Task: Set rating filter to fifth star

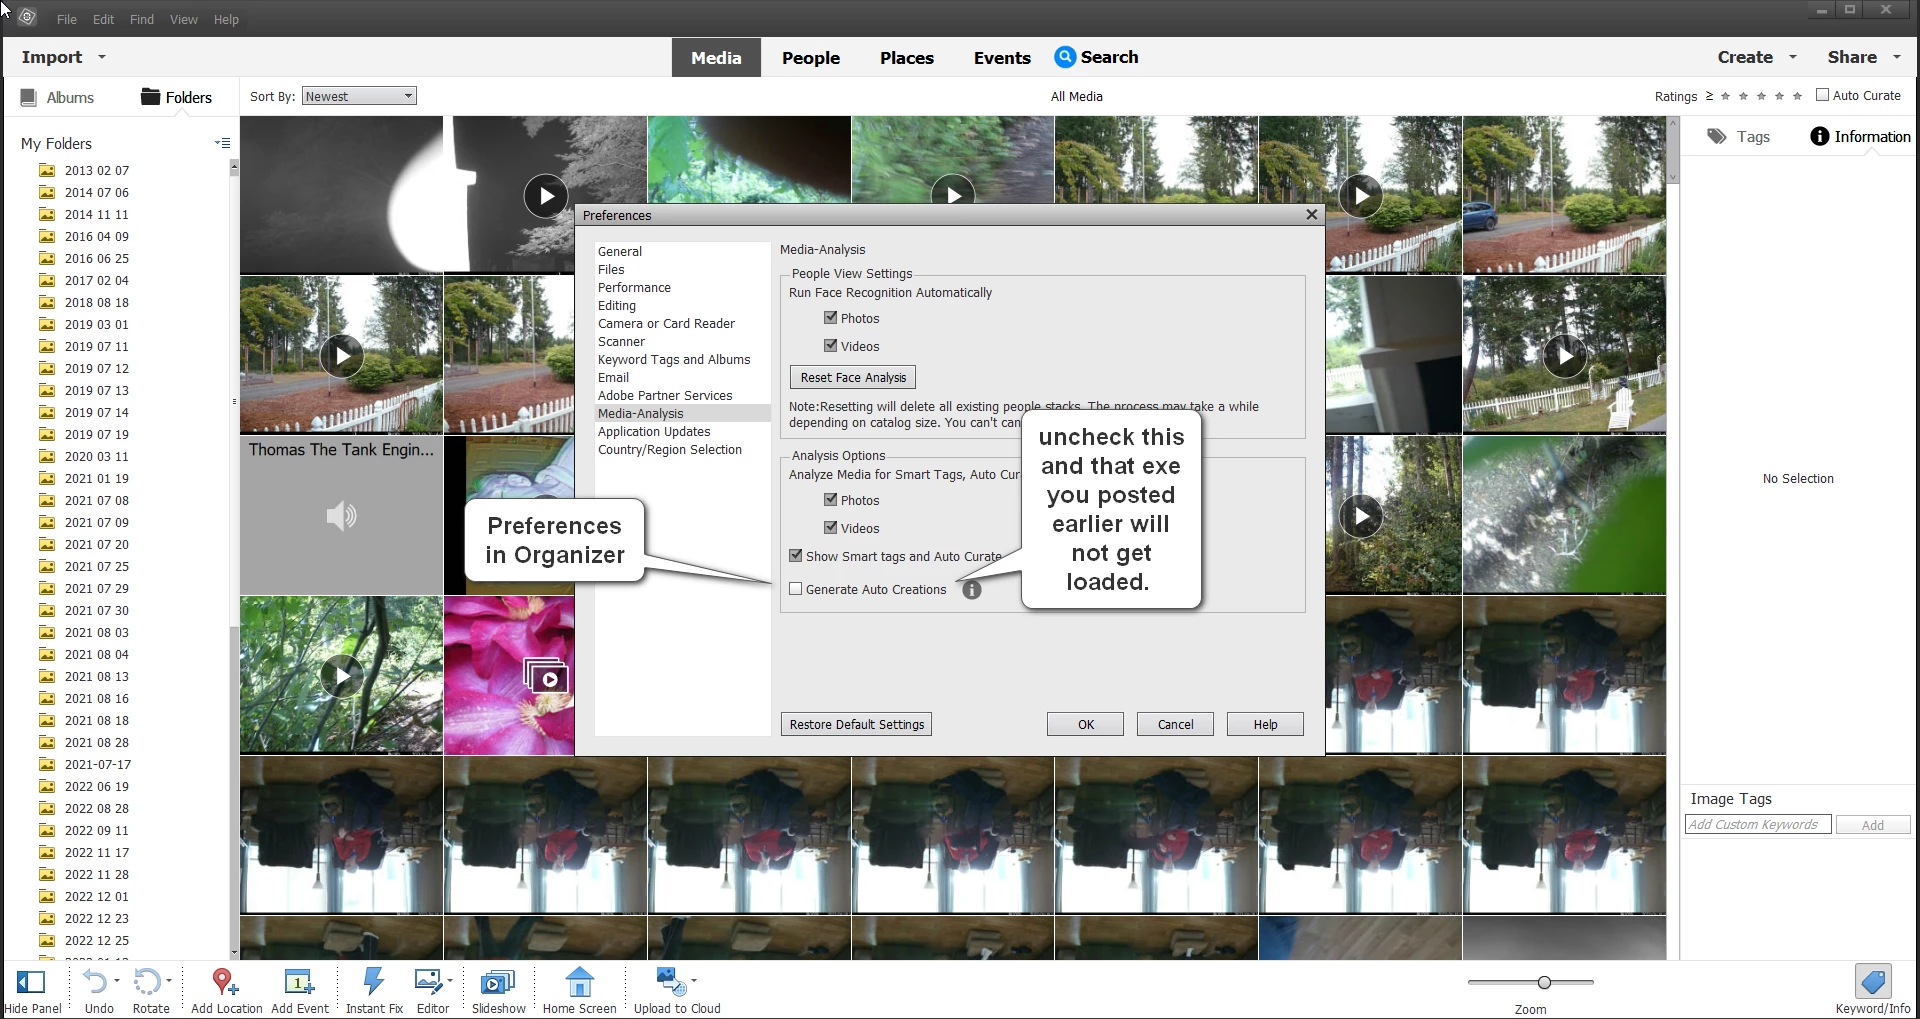Action: tap(1797, 96)
